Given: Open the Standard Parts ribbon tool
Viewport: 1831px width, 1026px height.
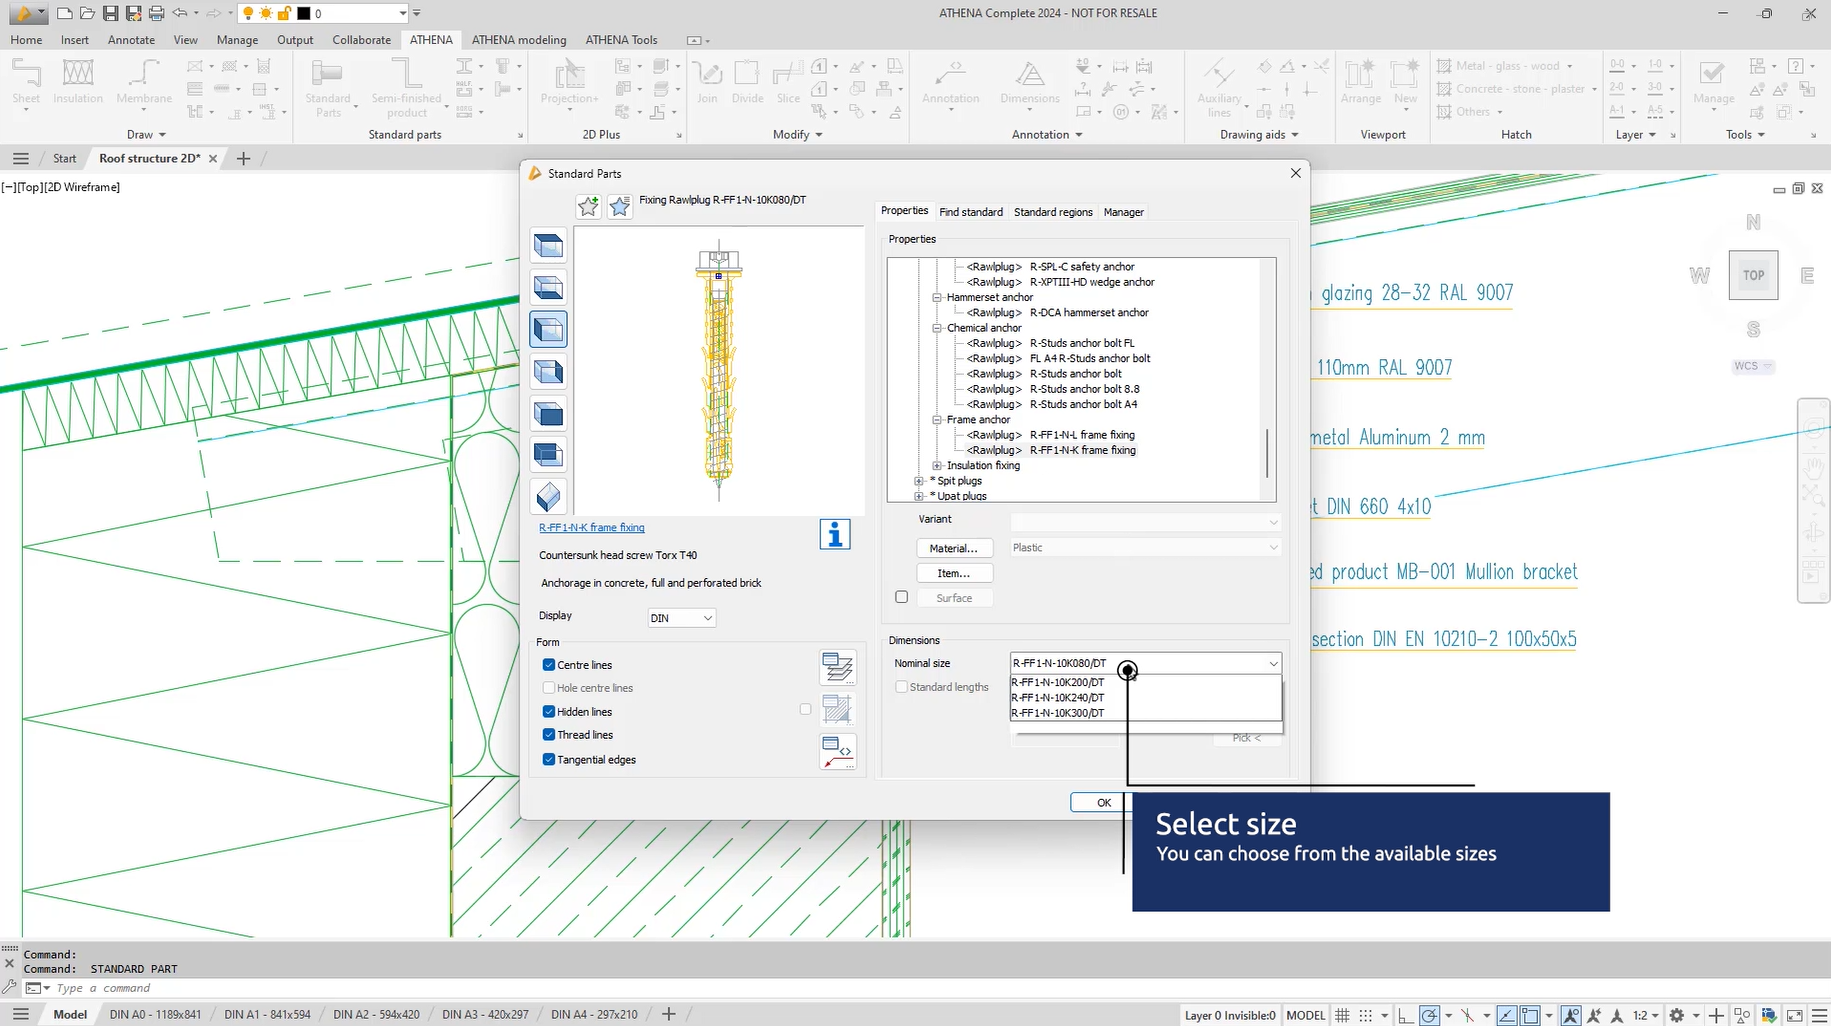Looking at the screenshot, I should (328, 88).
